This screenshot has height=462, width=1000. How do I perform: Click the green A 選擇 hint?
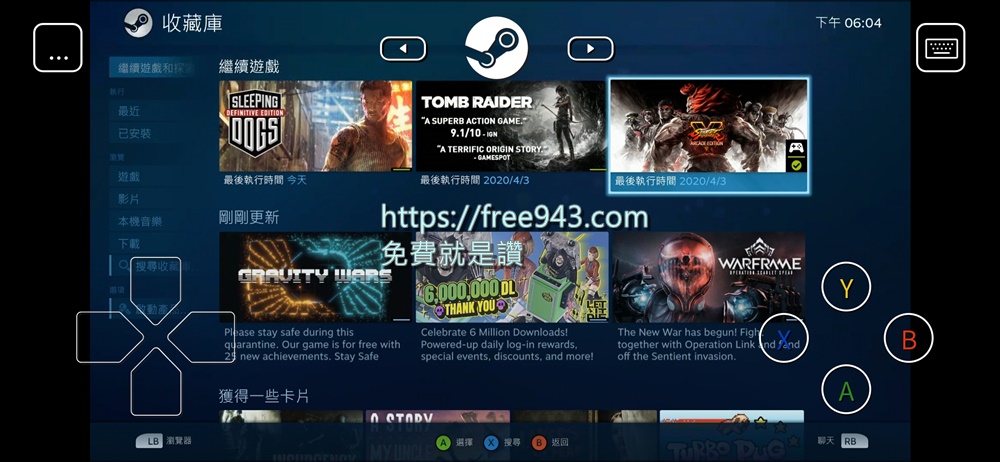pos(454,442)
